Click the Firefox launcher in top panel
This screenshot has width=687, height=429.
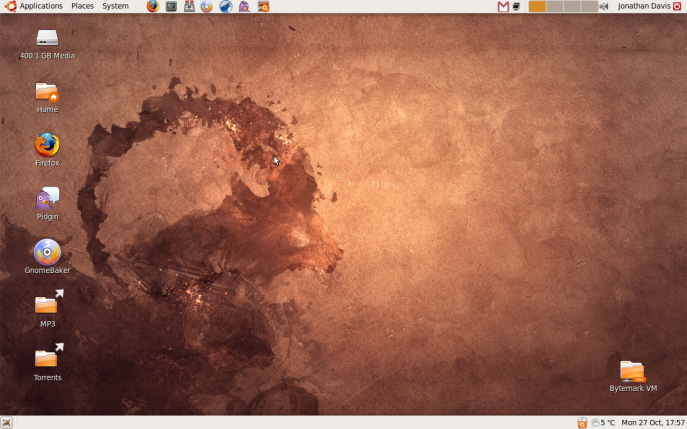[152, 6]
